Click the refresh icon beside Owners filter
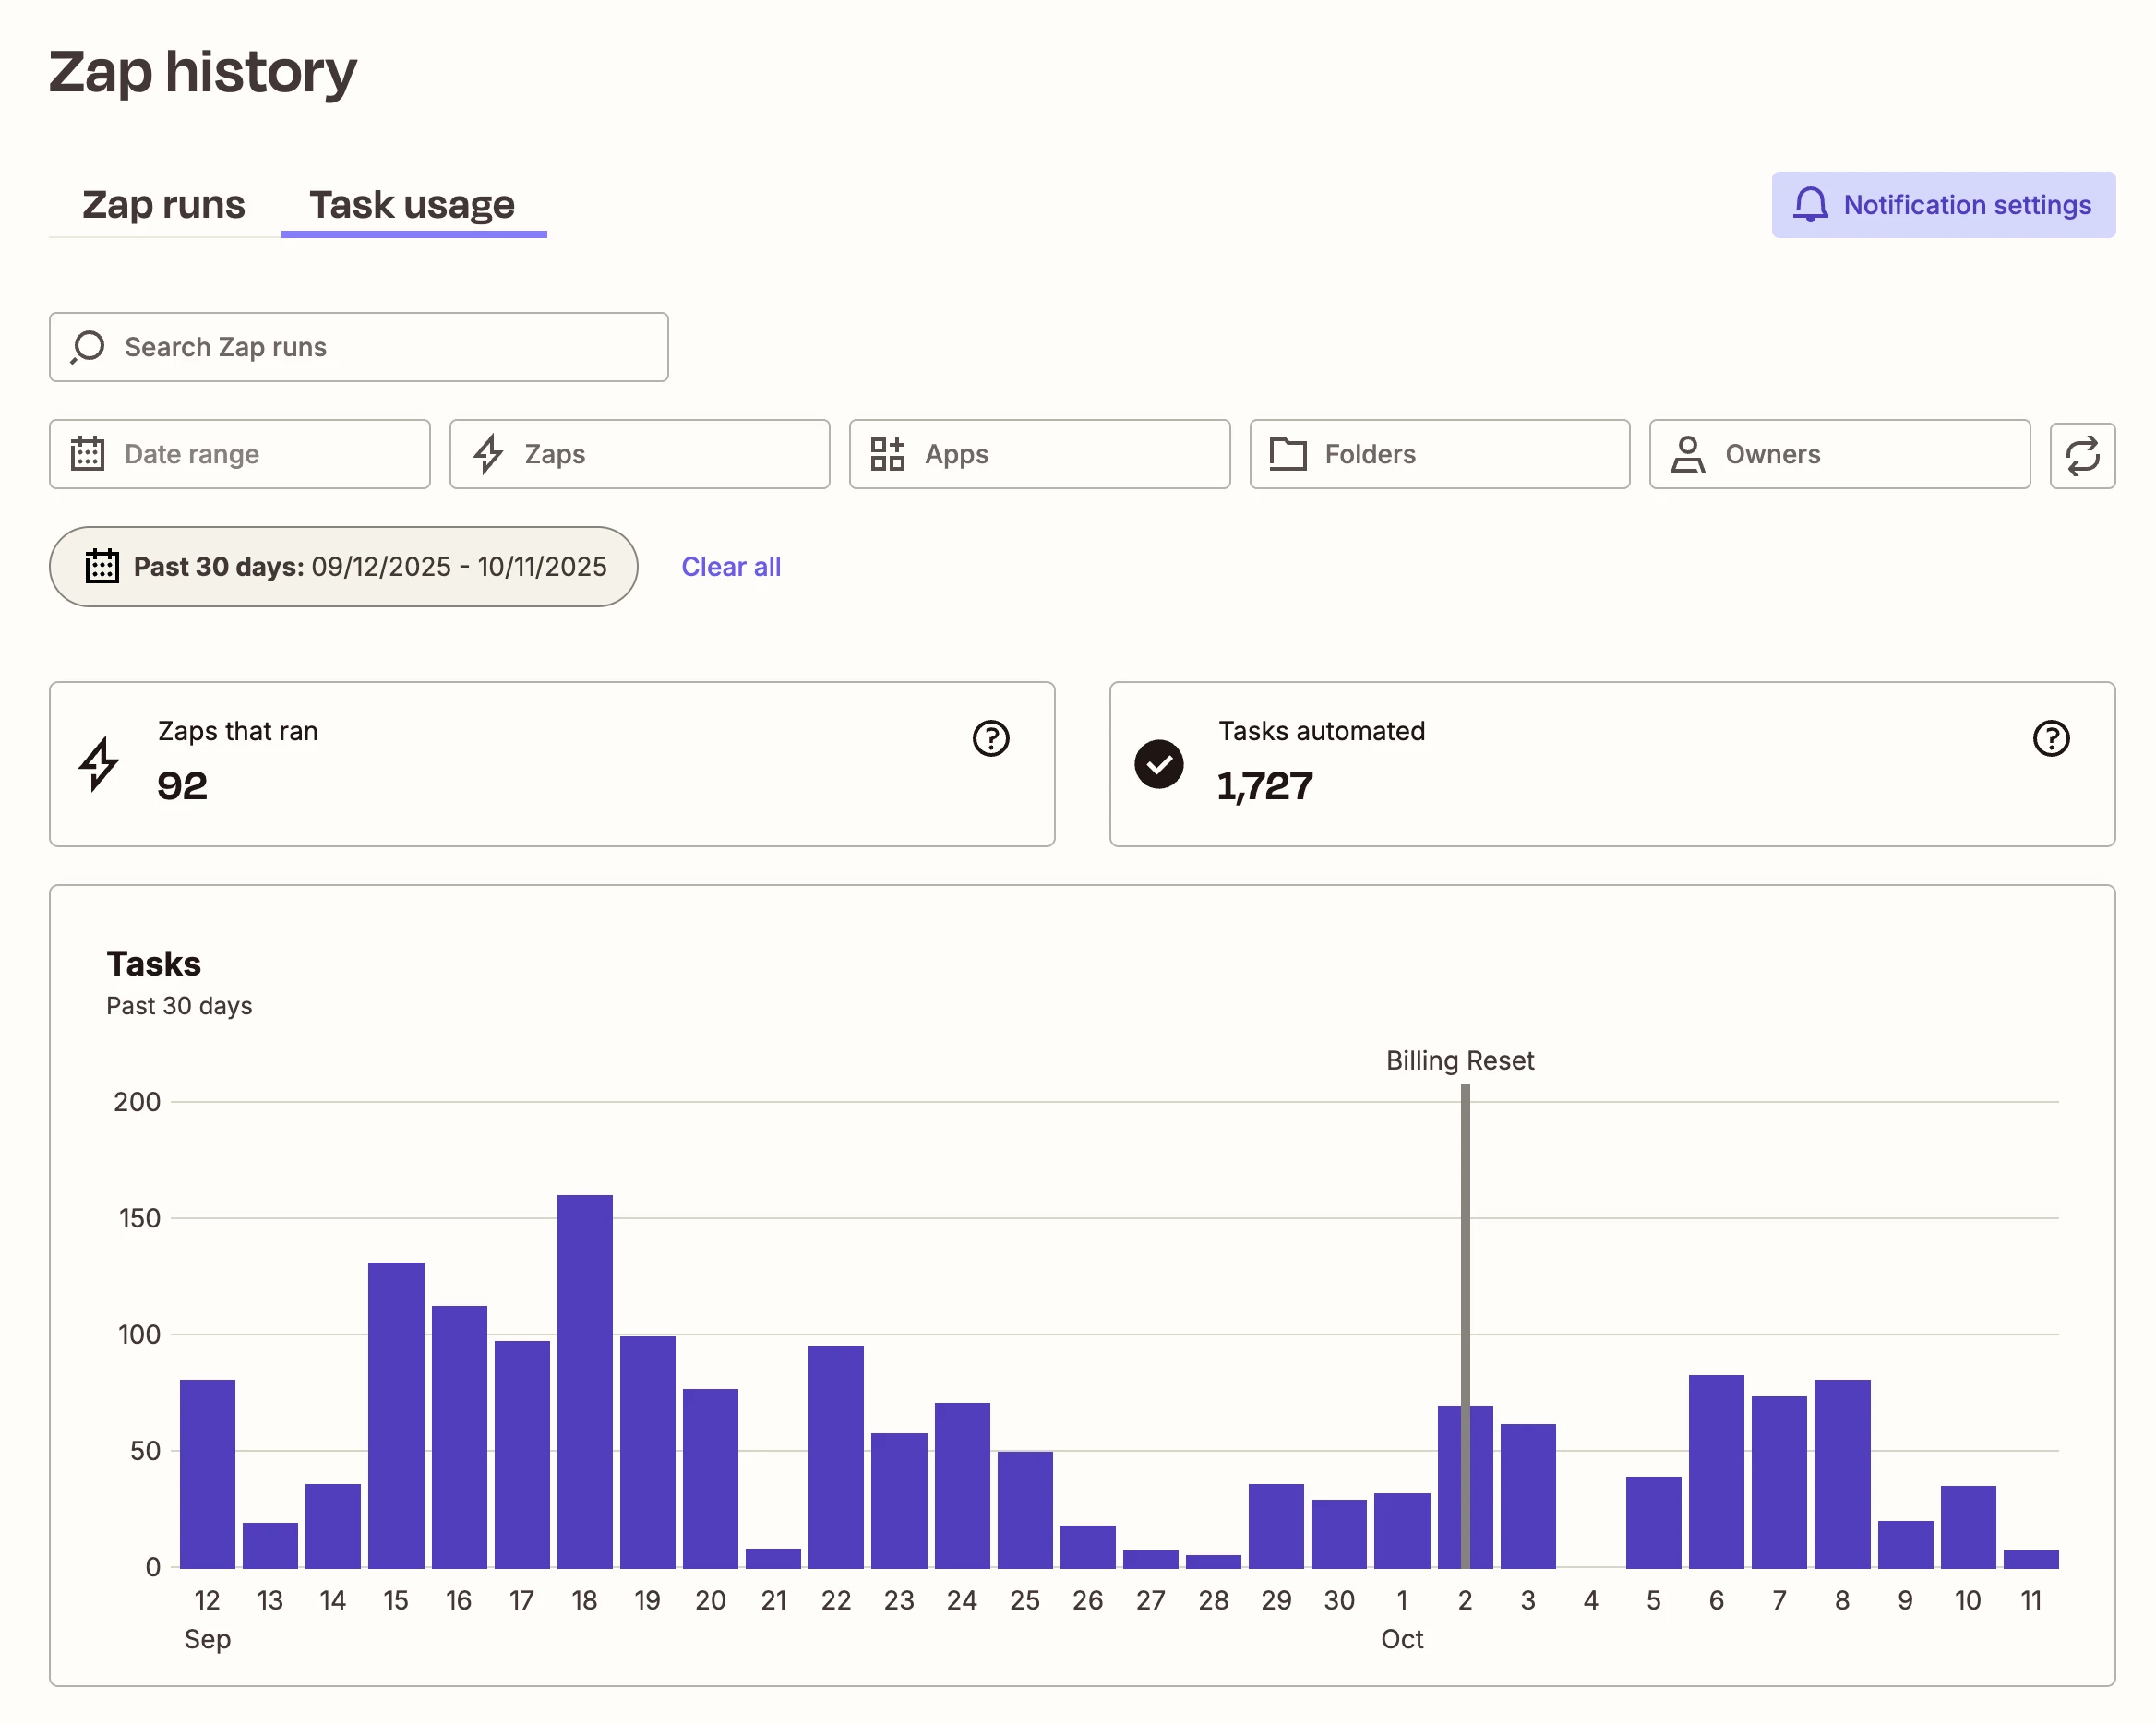The width and height of the screenshot is (2156, 1724). tap(2082, 455)
